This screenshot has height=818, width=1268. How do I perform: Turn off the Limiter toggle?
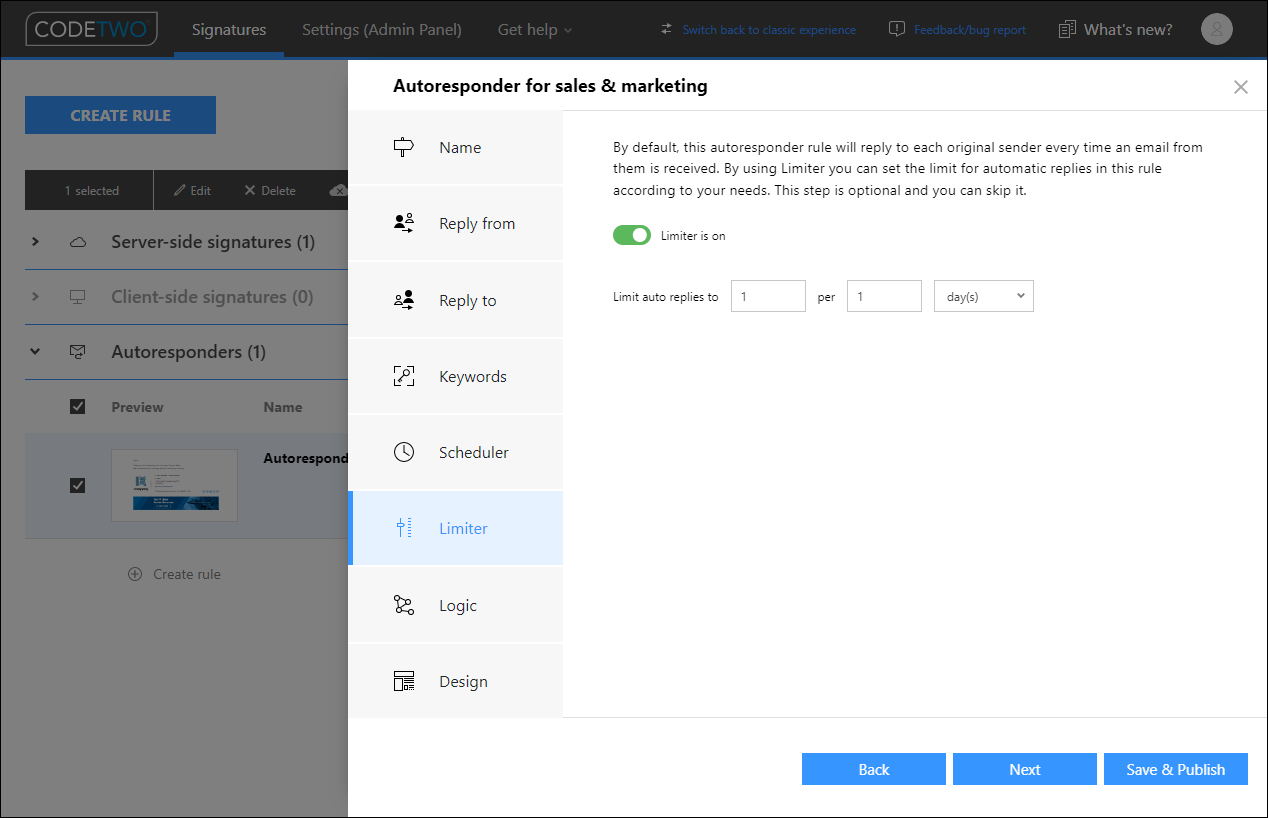pos(632,235)
